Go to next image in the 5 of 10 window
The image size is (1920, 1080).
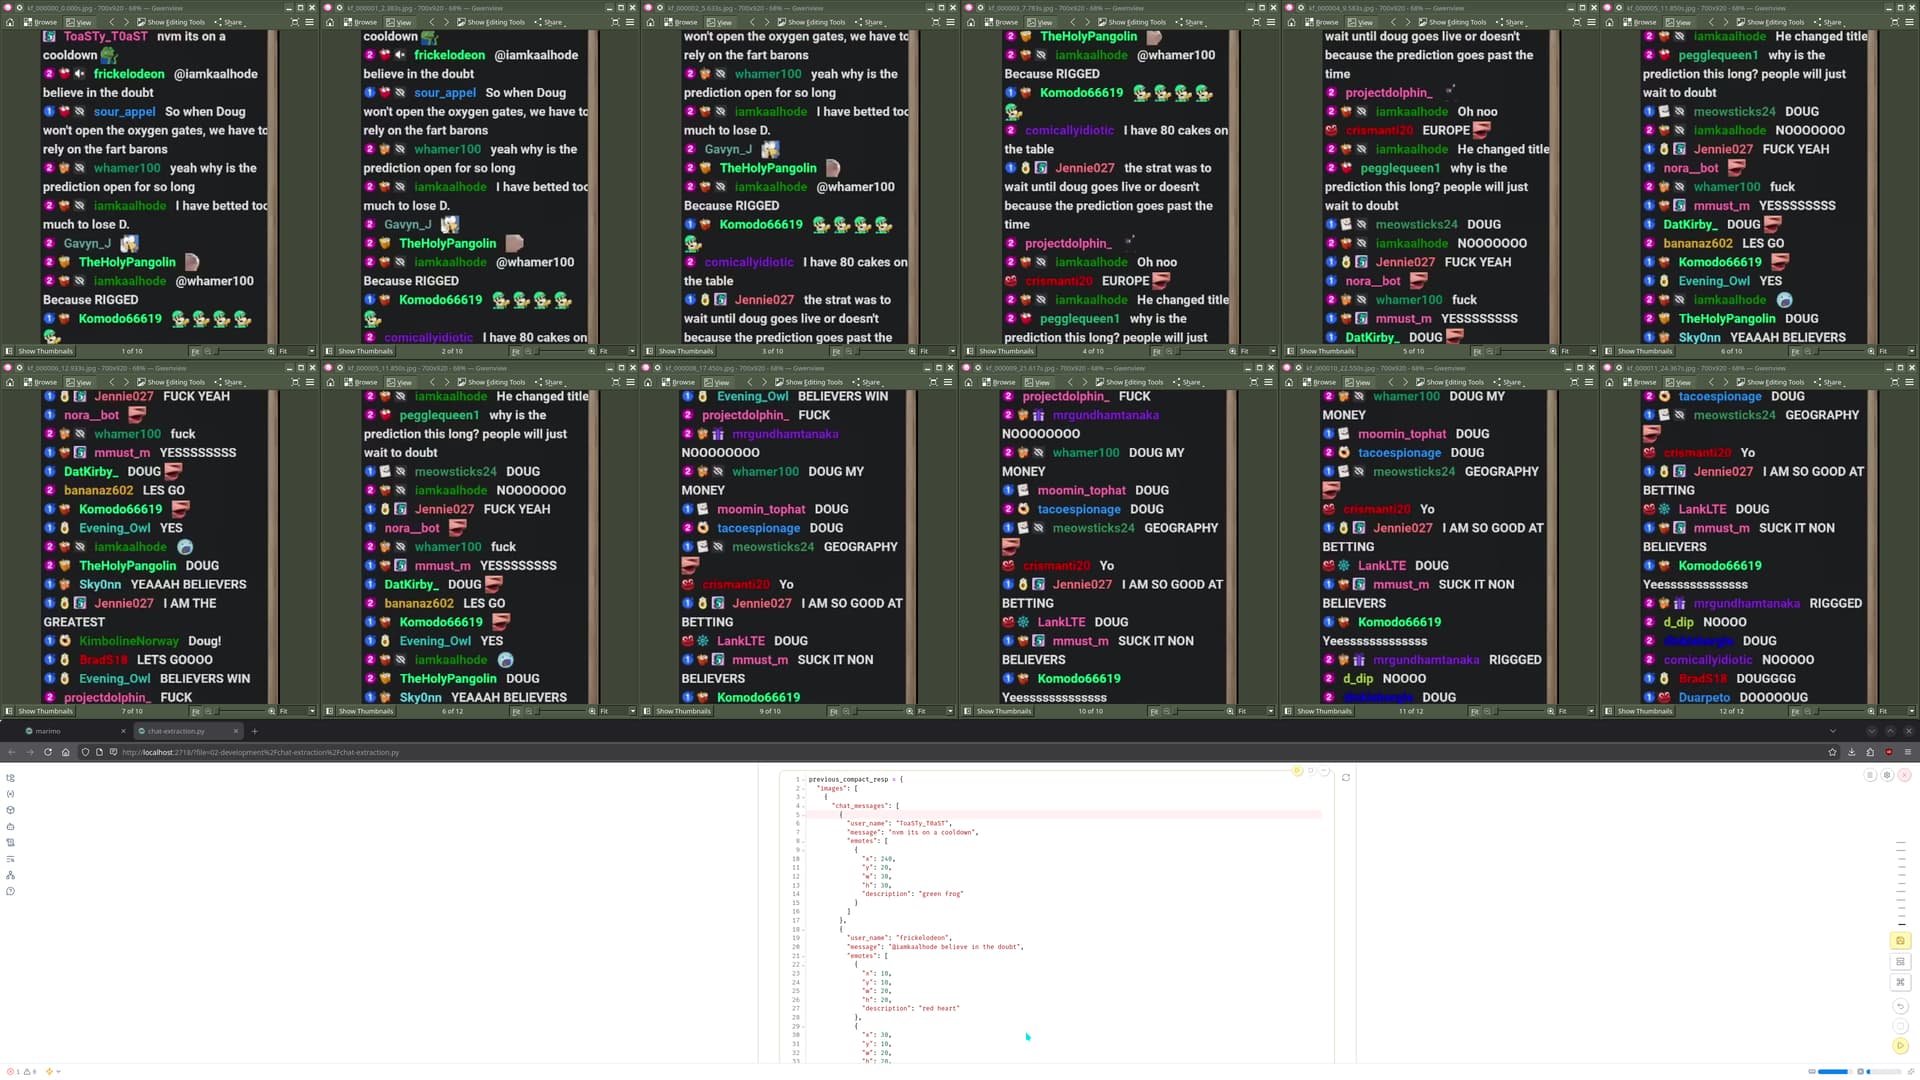coord(1407,22)
